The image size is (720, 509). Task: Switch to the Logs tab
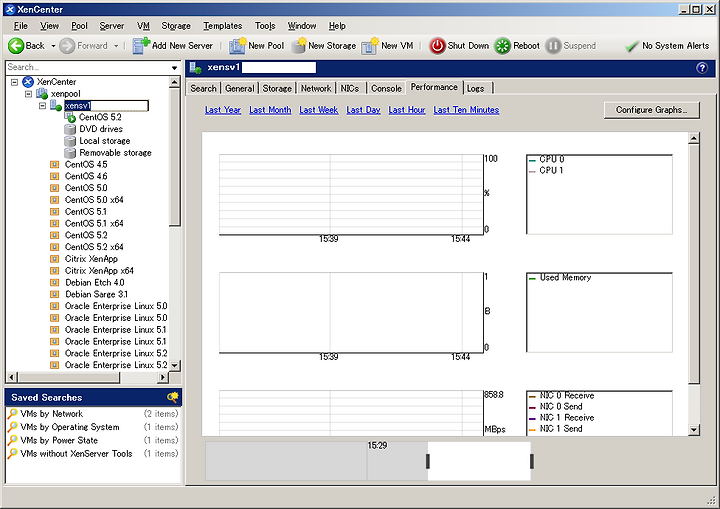tap(476, 88)
